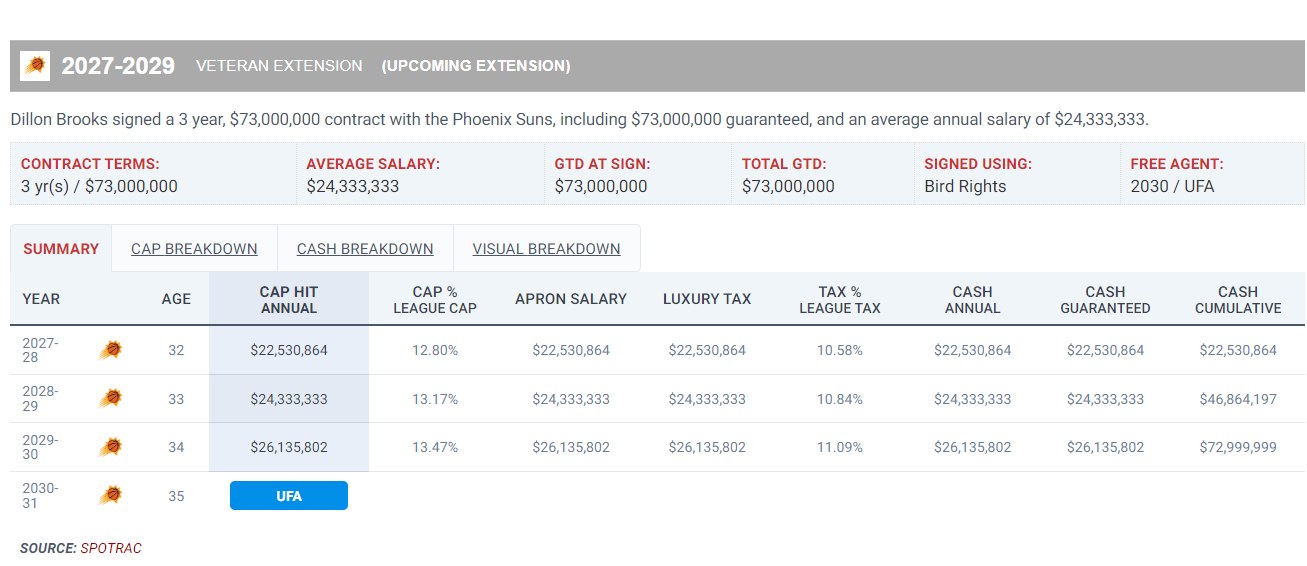Viewport: 1307px width, 566px height.
Task: Click Suns logo in 2028-29 row
Action: [x=110, y=398]
